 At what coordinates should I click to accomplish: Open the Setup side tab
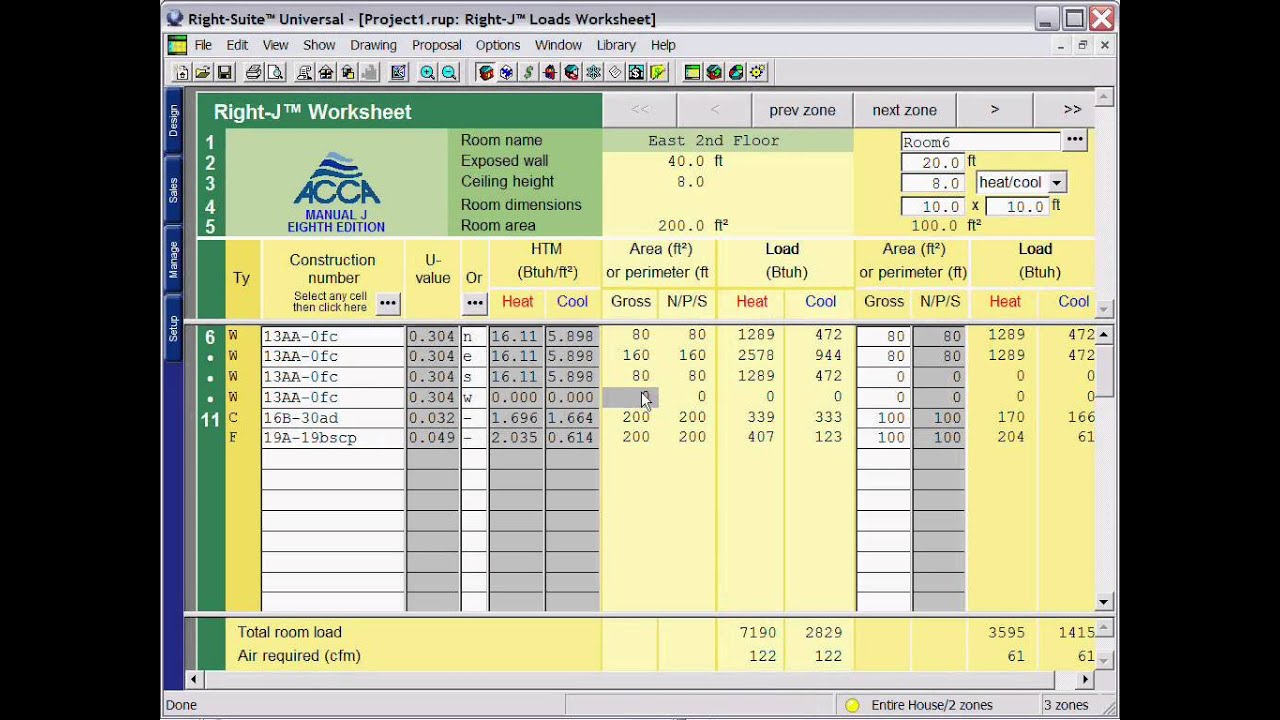click(x=173, y=328)
